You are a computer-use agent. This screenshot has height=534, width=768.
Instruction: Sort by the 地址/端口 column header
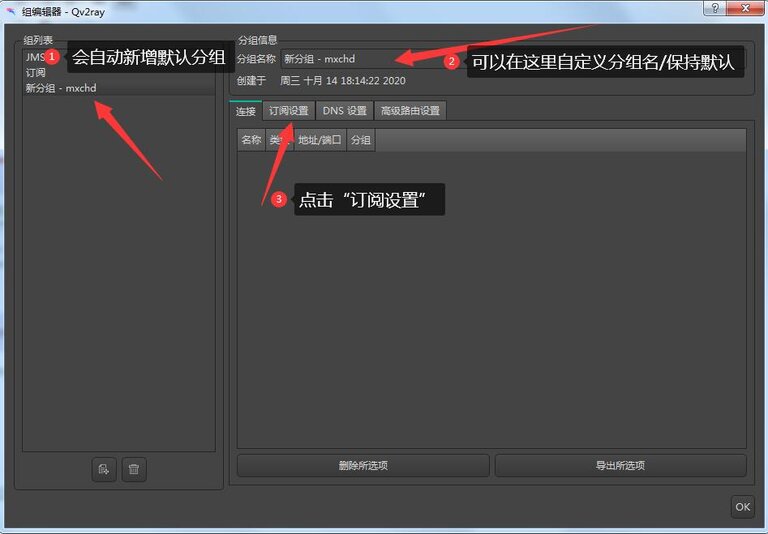[319, 140]
